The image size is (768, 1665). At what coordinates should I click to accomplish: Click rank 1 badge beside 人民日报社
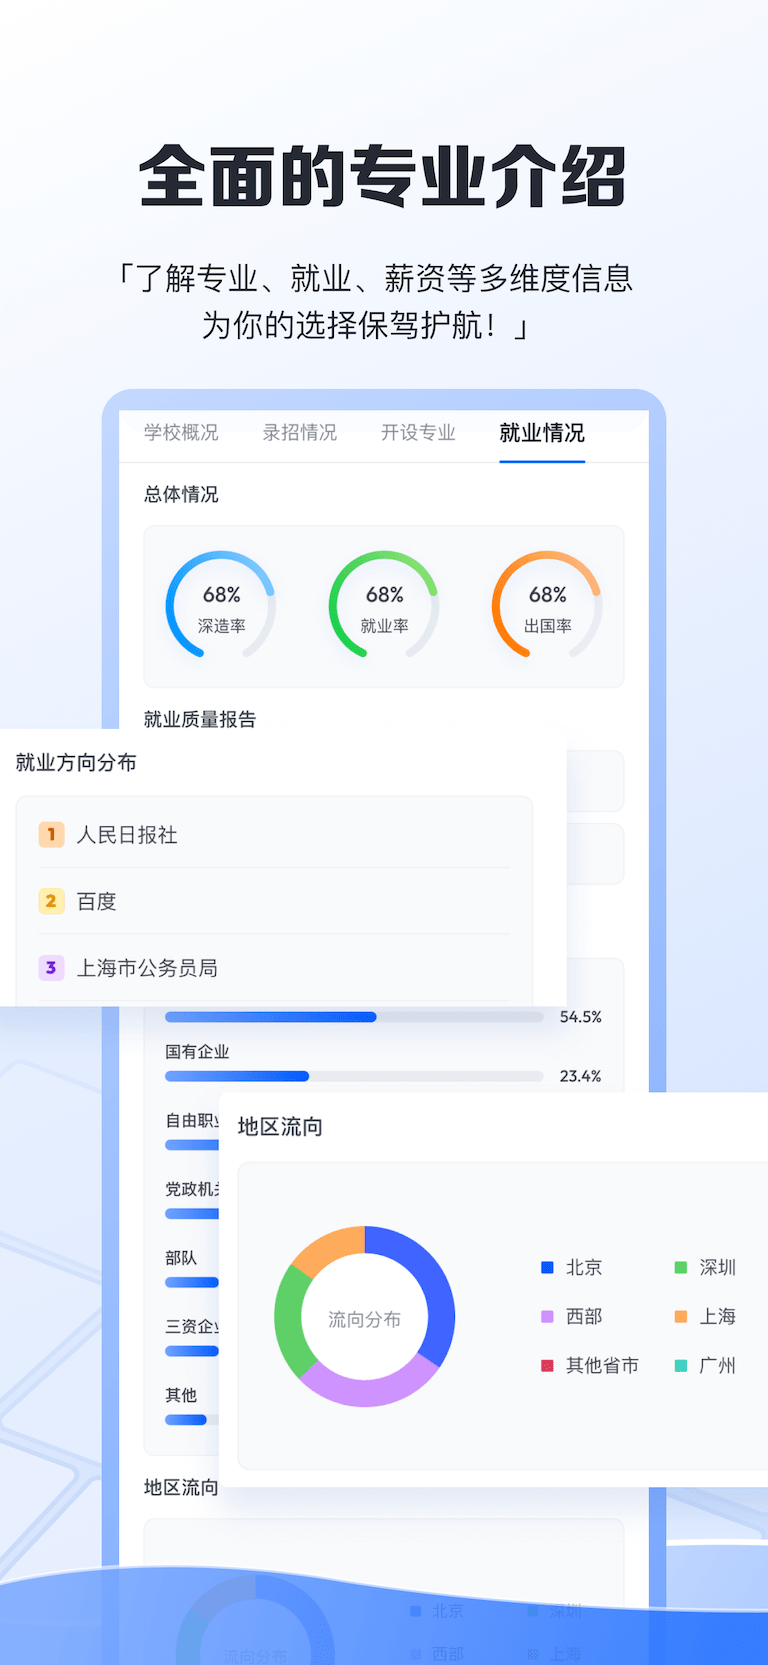(51, 834)
